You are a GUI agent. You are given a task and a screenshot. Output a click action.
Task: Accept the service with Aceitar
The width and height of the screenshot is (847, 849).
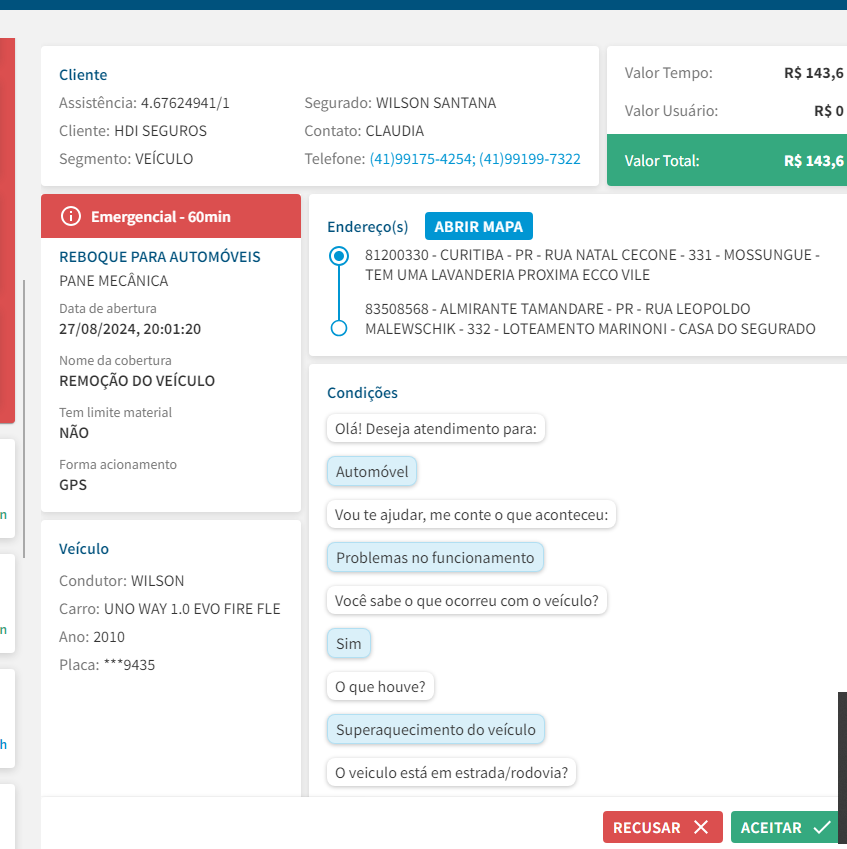(785, 827)
